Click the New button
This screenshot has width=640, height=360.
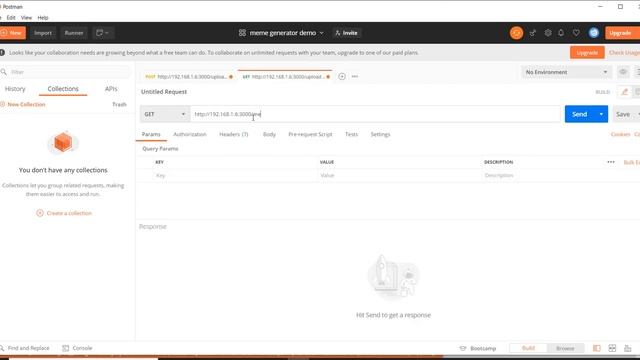coord(12,33)
